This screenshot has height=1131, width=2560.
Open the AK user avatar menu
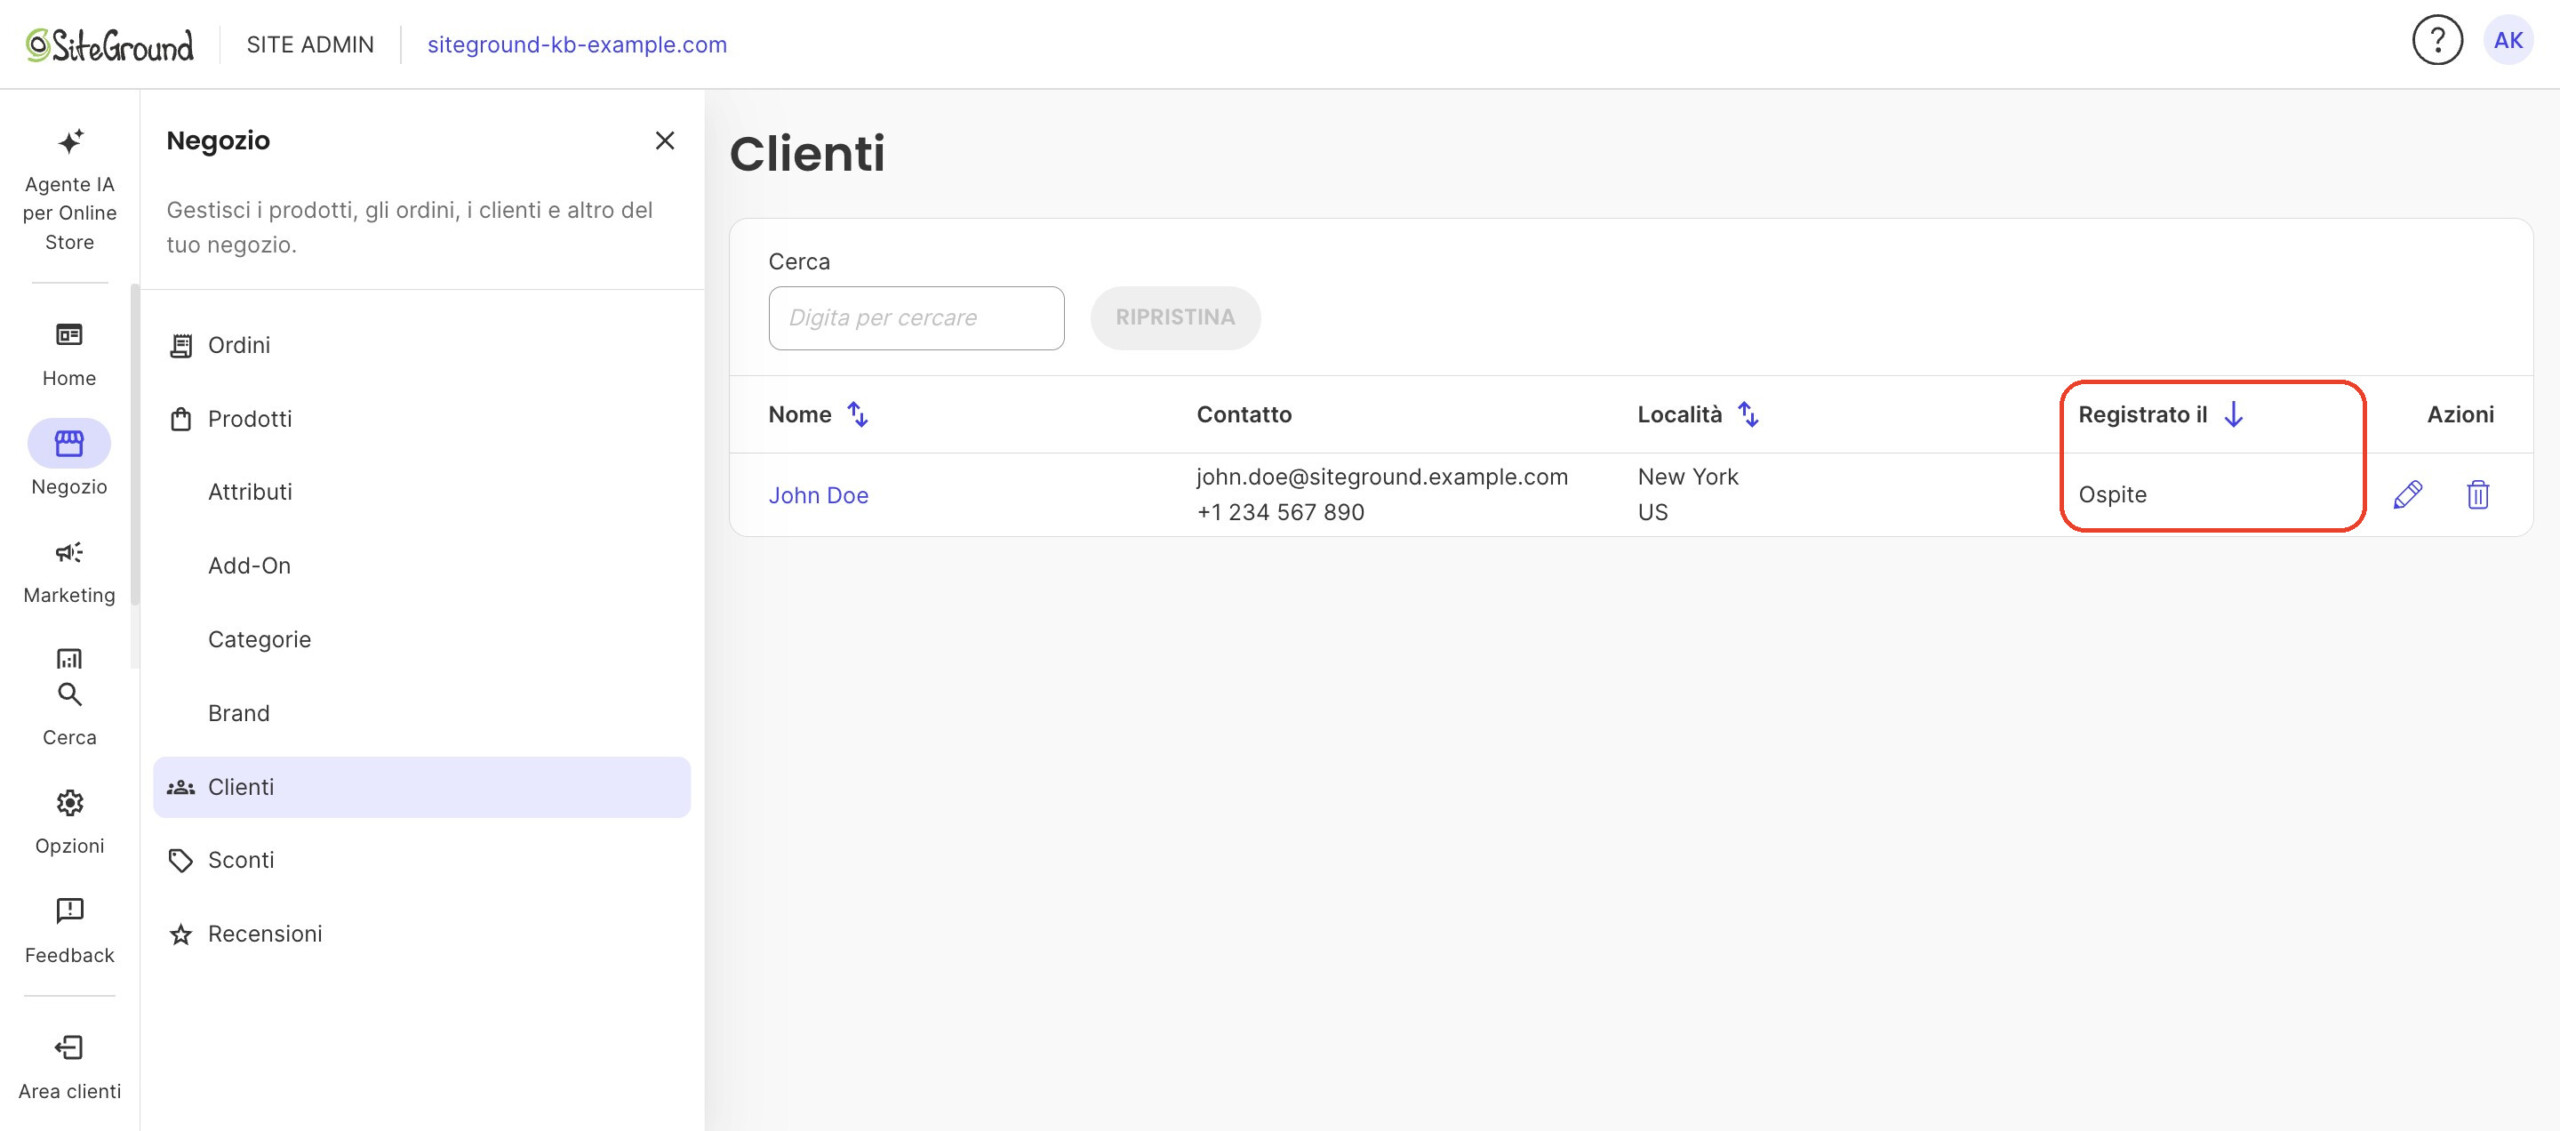2508,41
